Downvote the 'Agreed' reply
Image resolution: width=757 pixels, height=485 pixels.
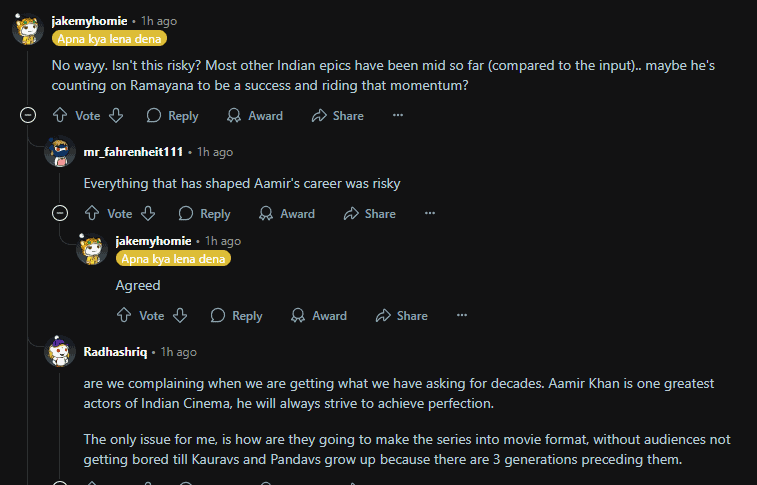180,316
